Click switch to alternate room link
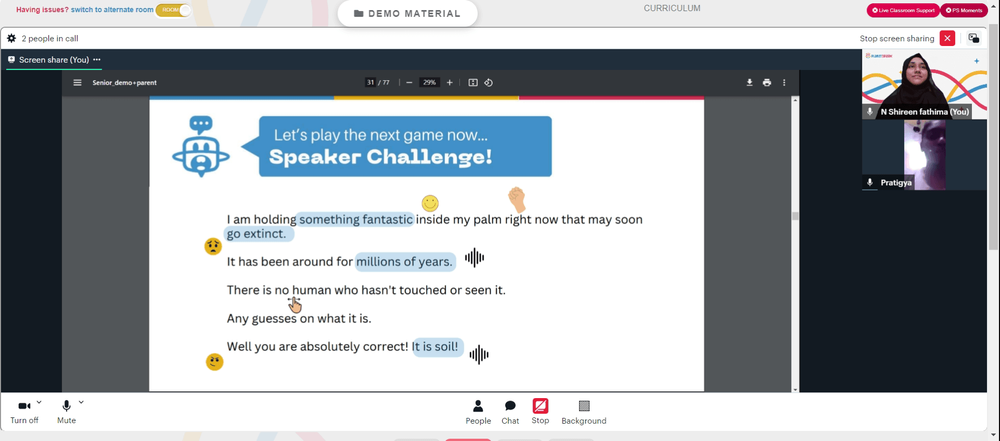 [x=112, y=10]
